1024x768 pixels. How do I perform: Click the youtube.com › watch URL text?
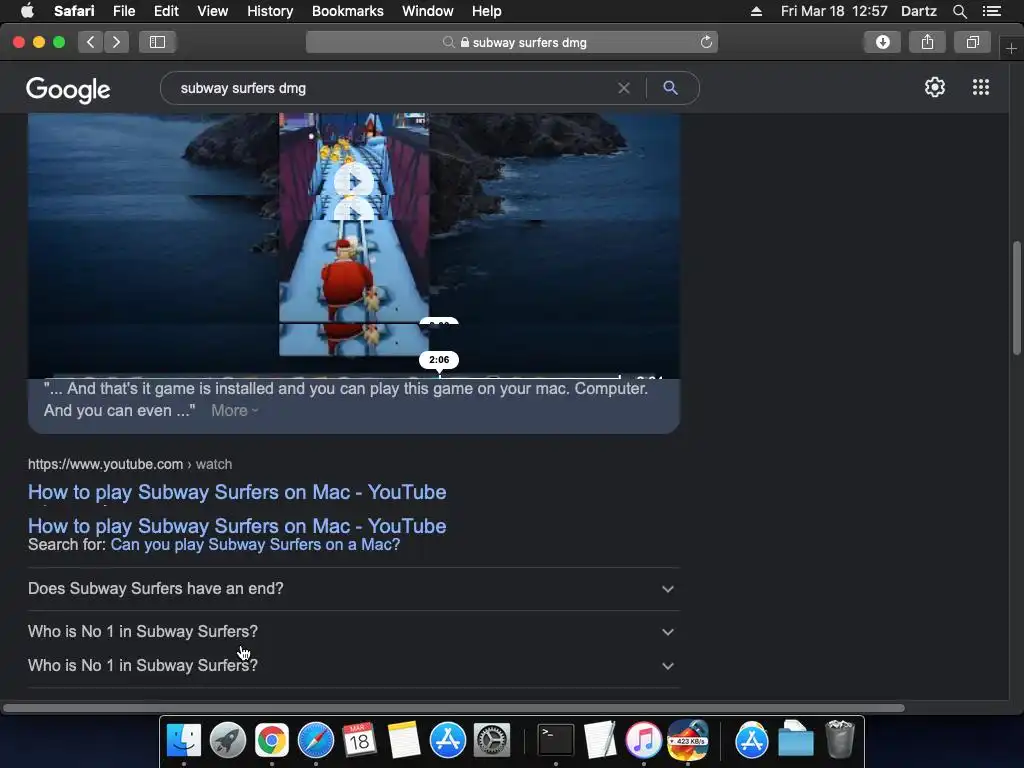point(130,464)
